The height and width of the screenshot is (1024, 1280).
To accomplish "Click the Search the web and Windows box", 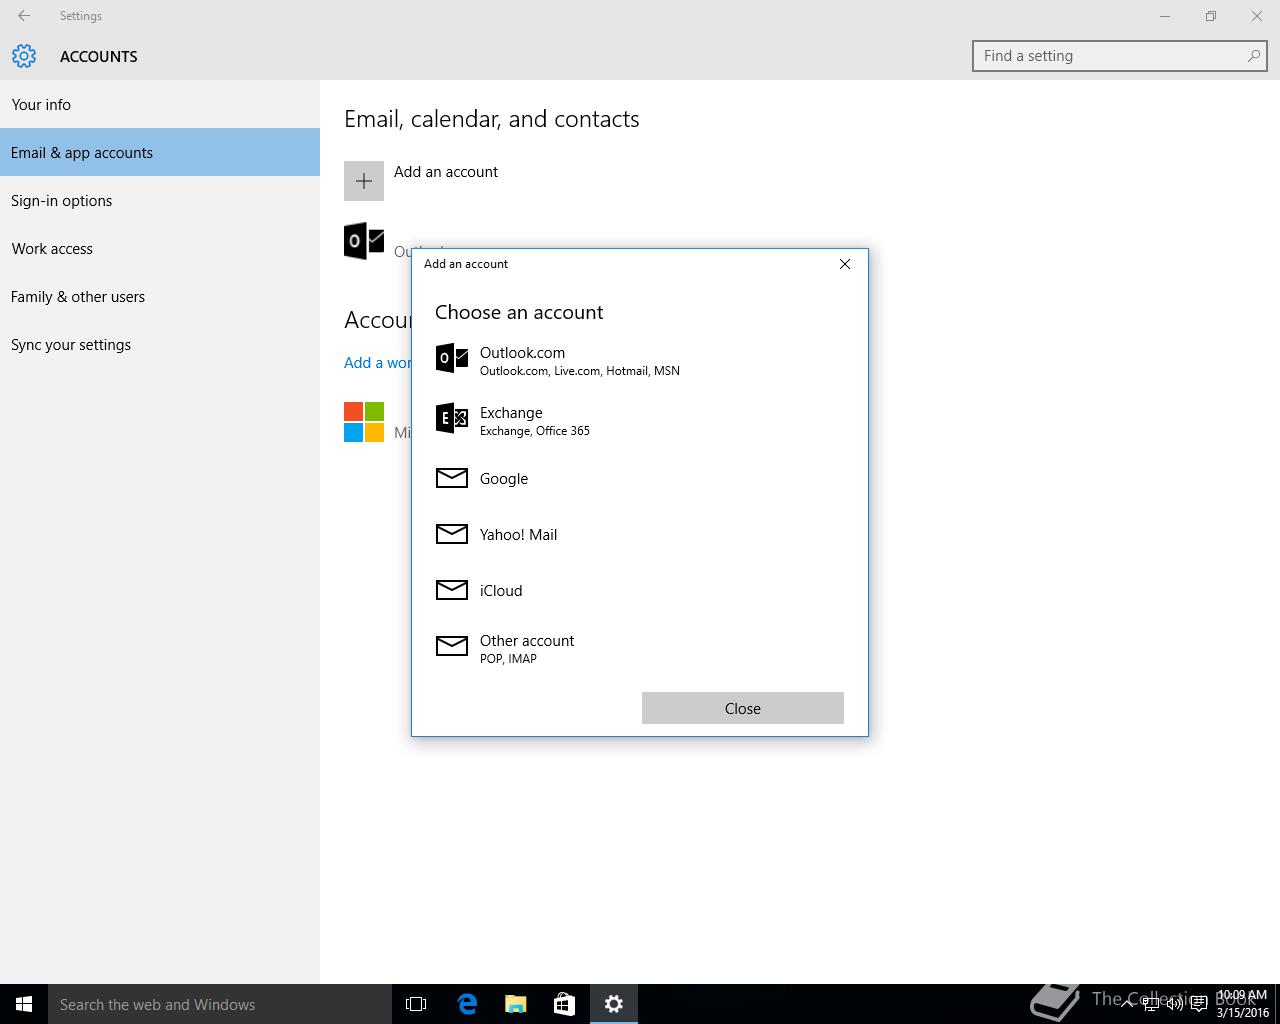I will pyautogui.click(x=220, y=1004).
